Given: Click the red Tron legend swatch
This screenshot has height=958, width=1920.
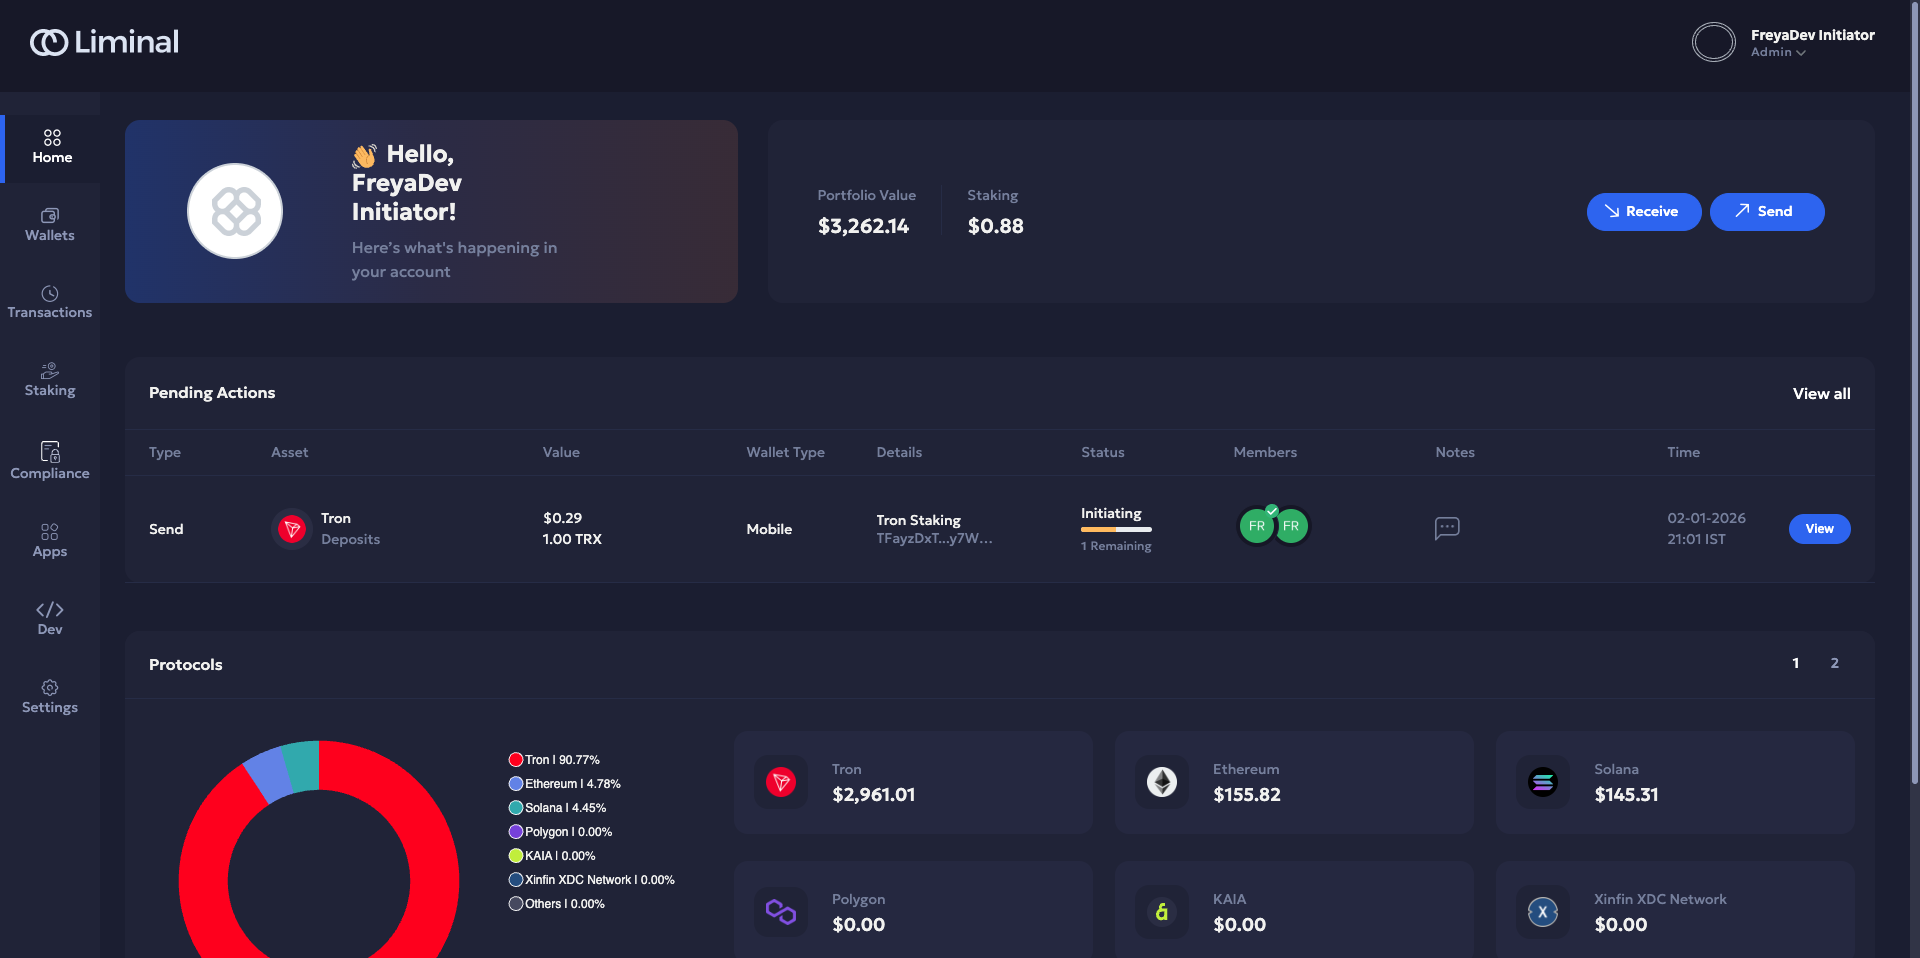Looking at the screenshot, I should pyautogui.click(x=516, y=760).
